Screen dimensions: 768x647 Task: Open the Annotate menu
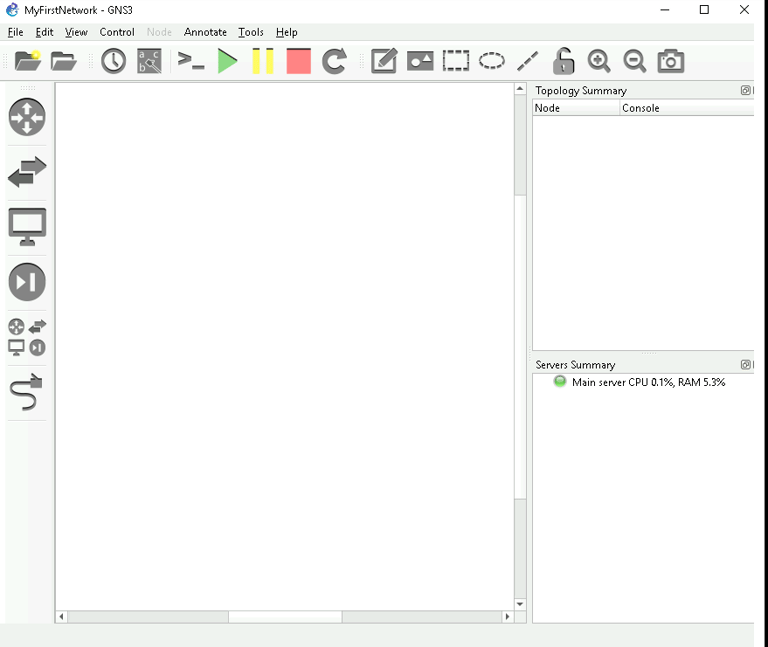[205, 32]
